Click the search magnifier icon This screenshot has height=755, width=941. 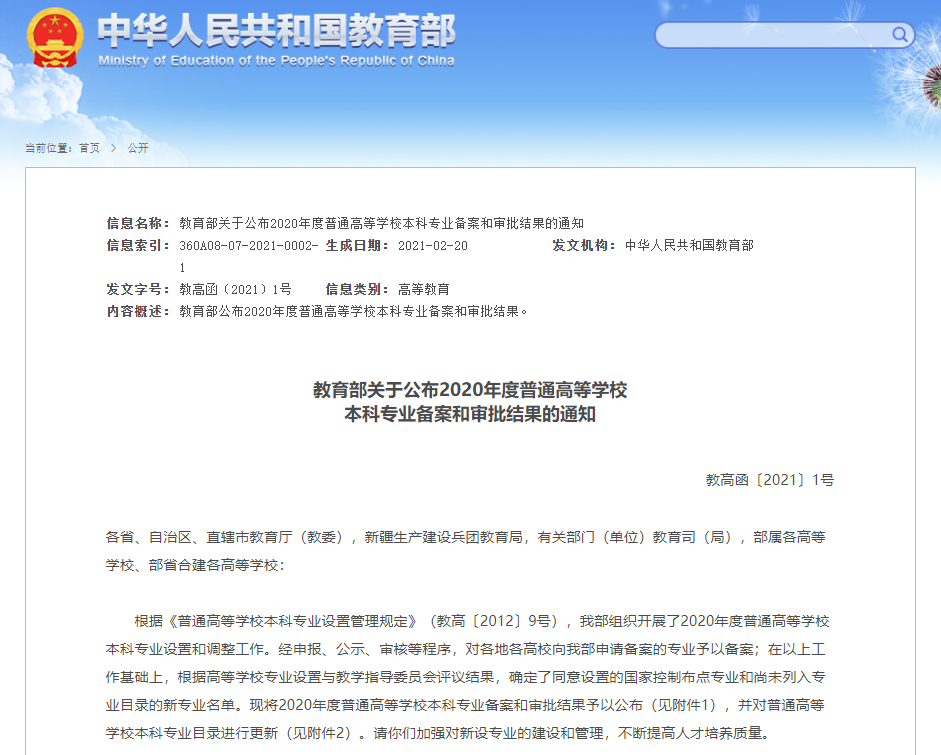coord(898,33)
